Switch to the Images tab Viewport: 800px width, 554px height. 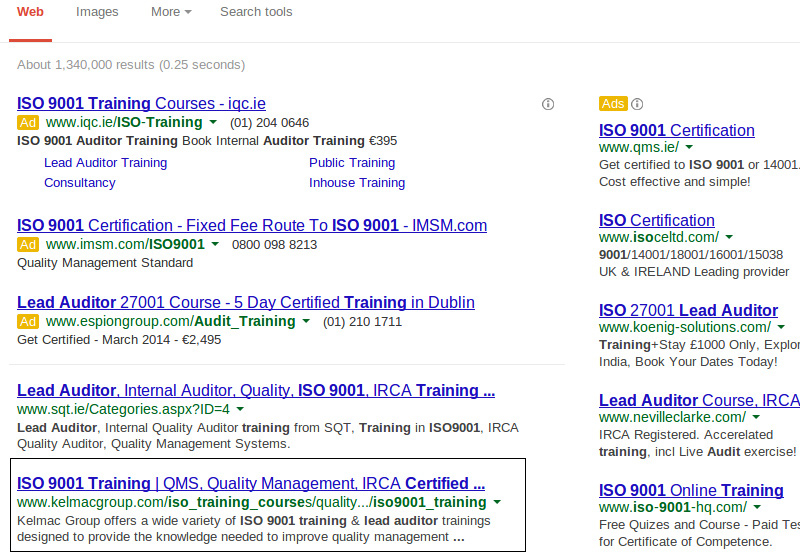pyautogui.click(x=97, y=12)
